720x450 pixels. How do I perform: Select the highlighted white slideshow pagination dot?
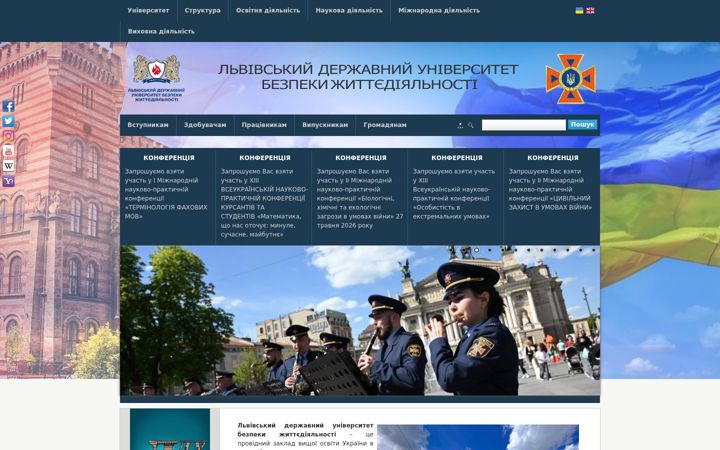click(477, 250)
